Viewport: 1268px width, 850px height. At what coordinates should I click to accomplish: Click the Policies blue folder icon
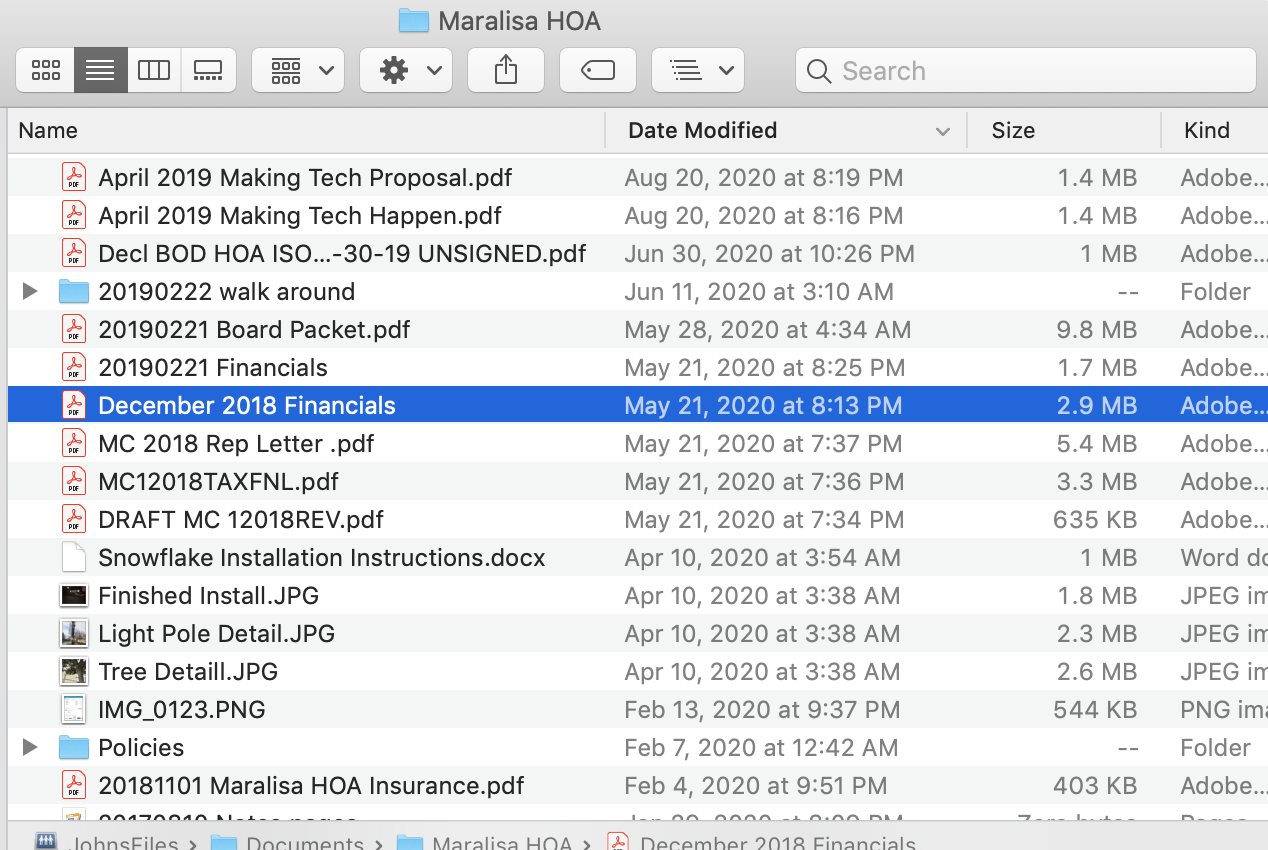pos(74,747)
